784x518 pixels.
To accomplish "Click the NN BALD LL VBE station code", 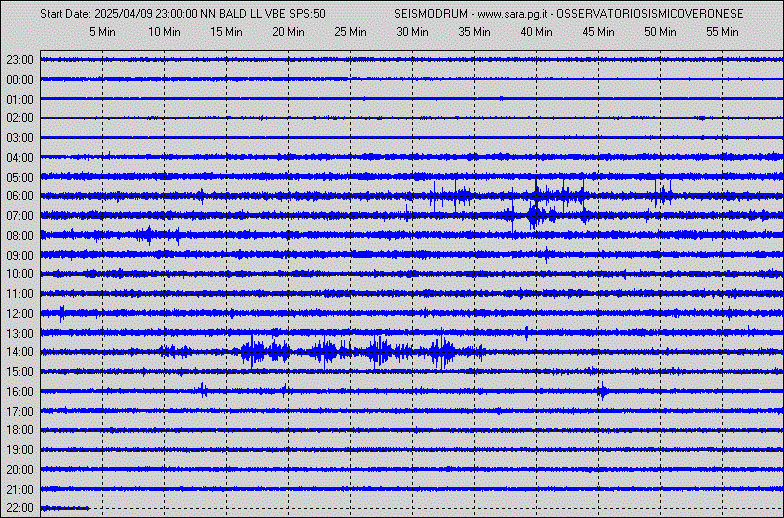I will point(244,14).
